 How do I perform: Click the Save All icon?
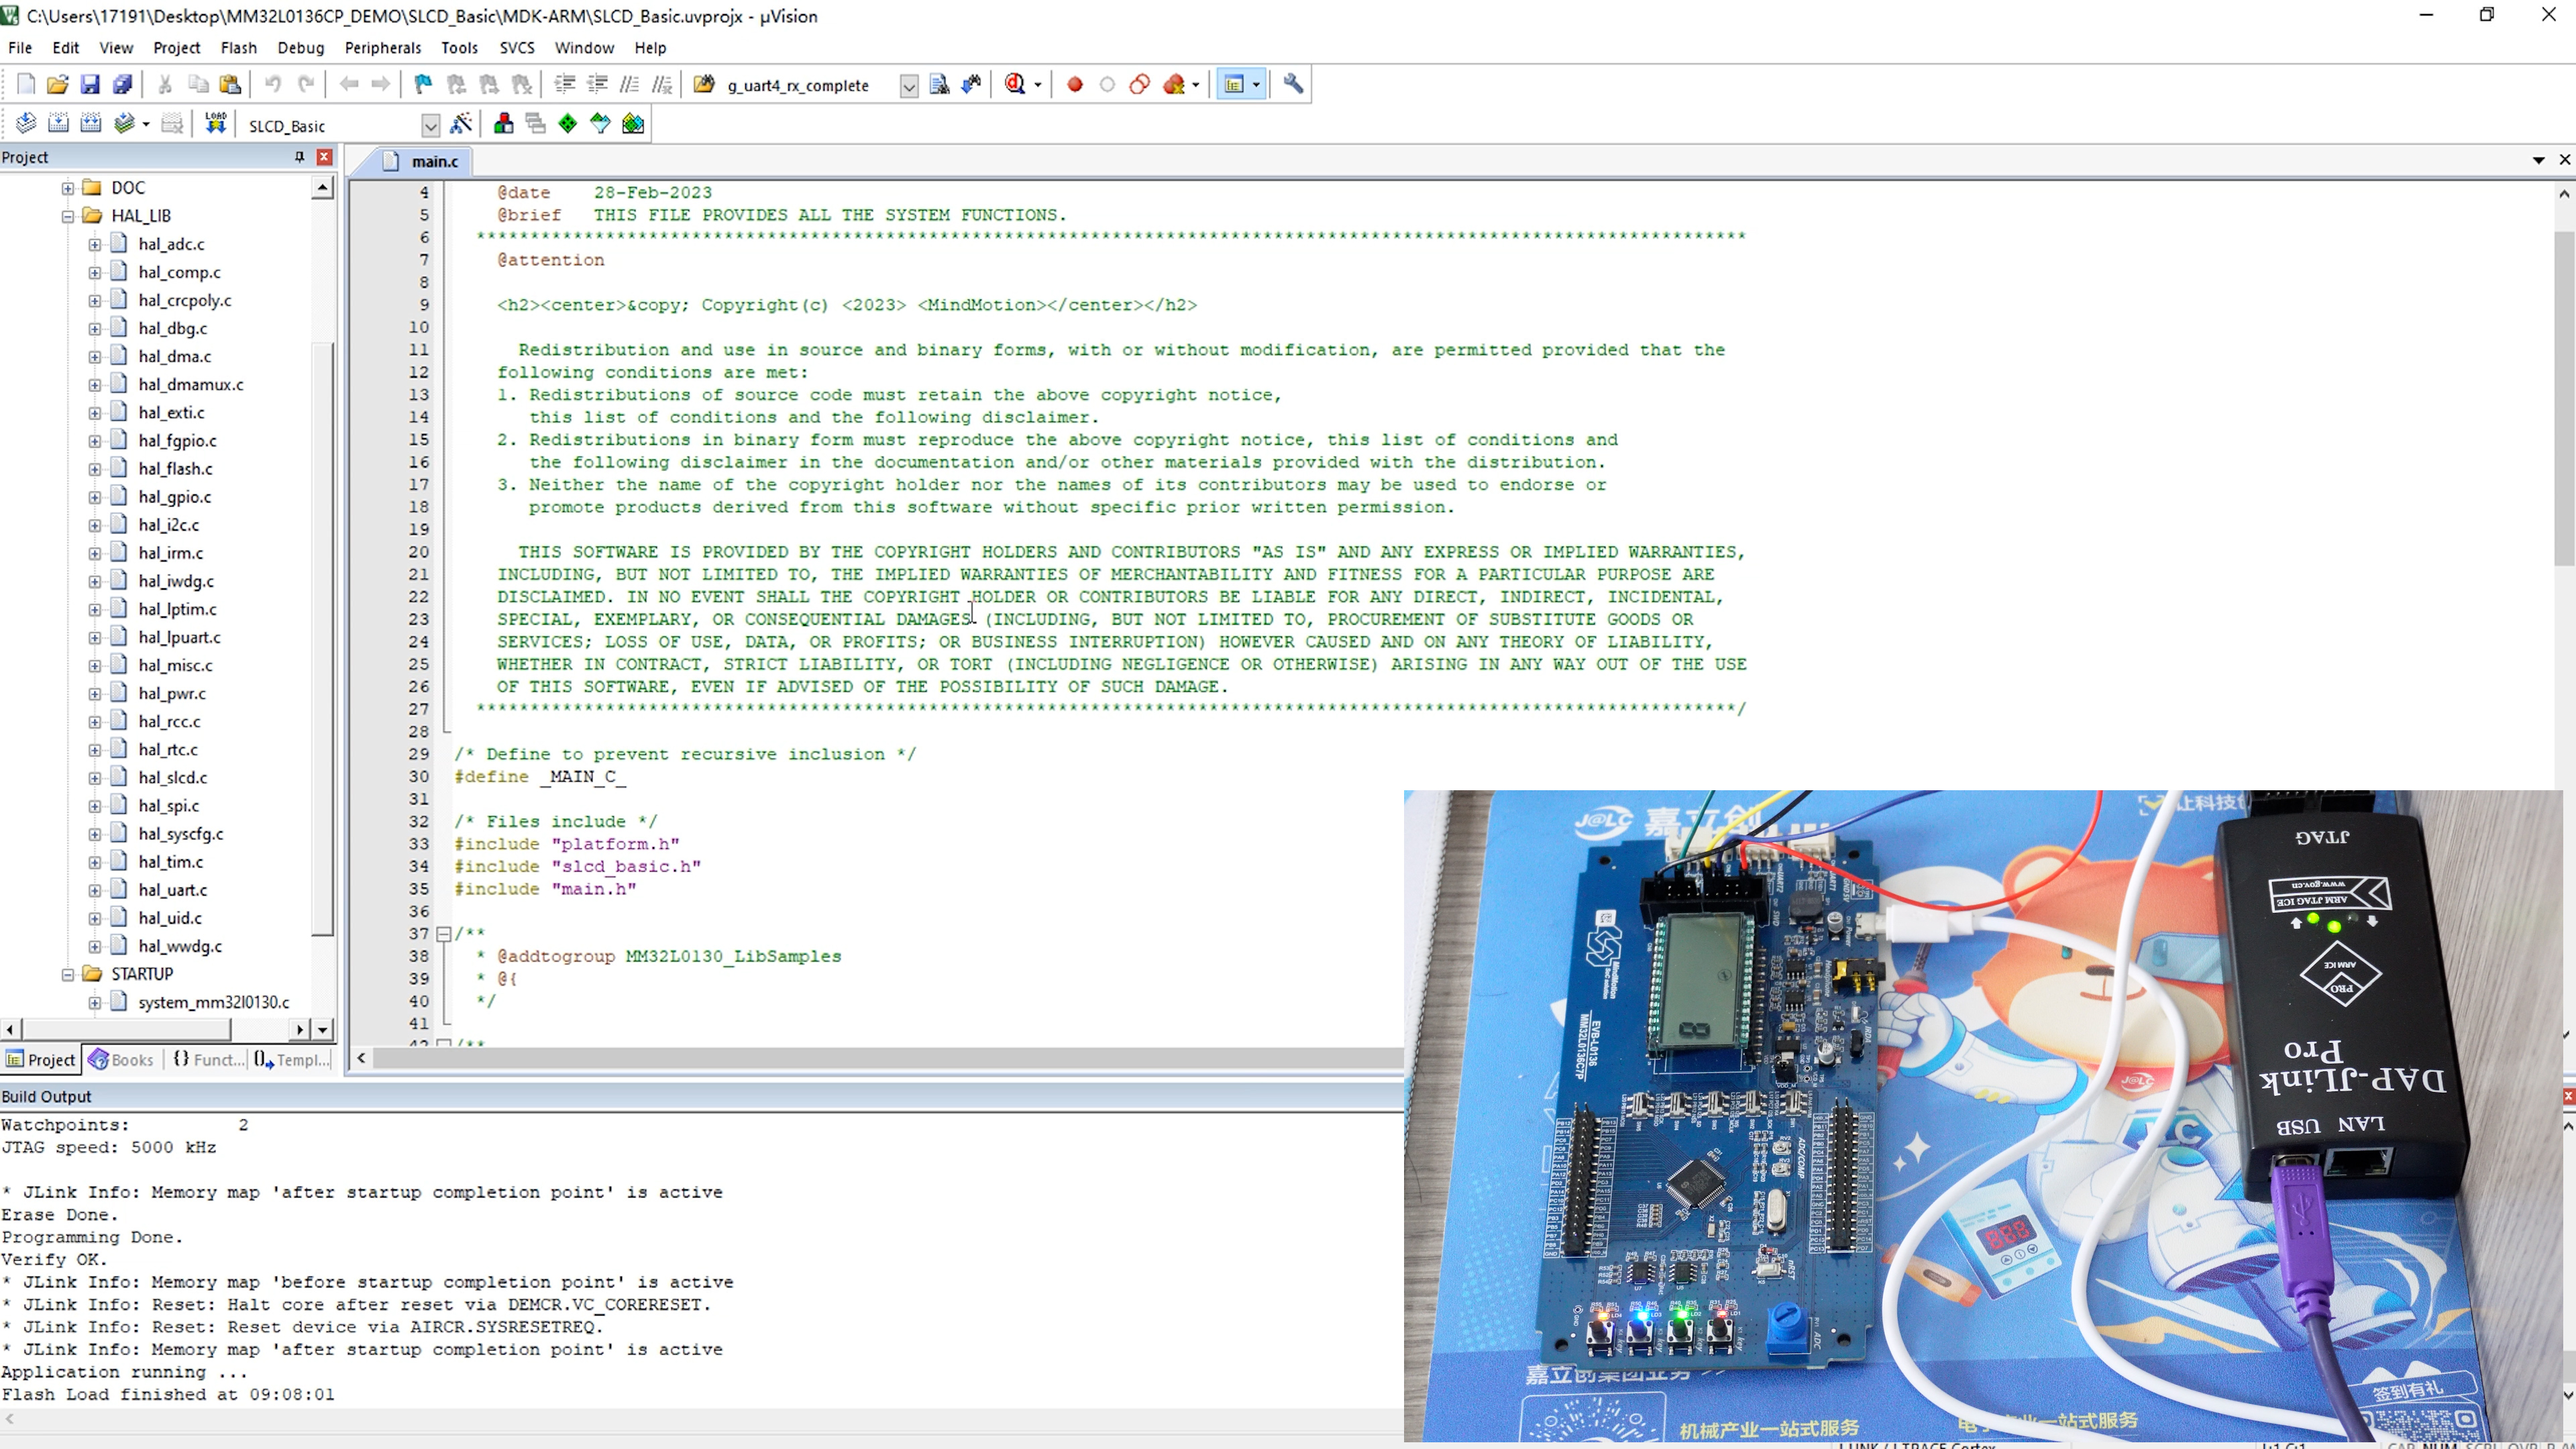pos(122,85)
